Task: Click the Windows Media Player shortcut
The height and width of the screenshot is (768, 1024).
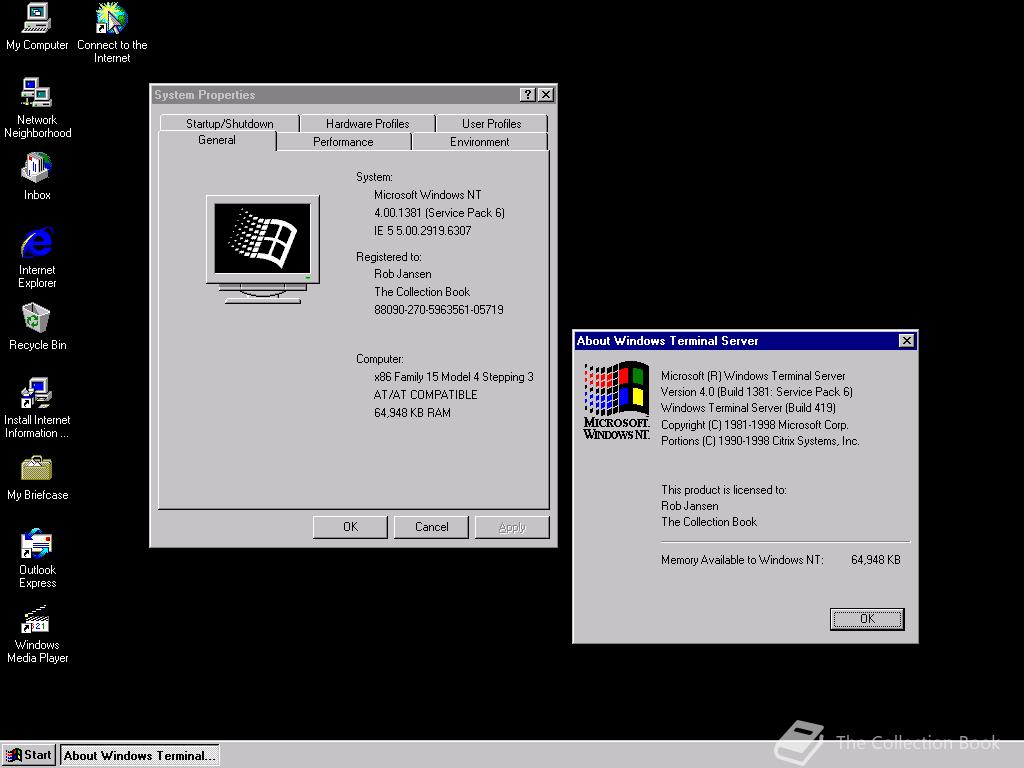Action: (37, 634)
